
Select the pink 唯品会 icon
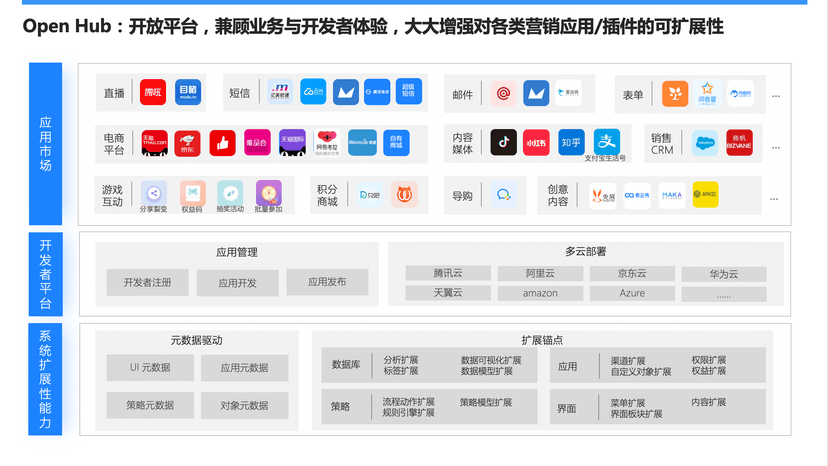click(257, 143)
